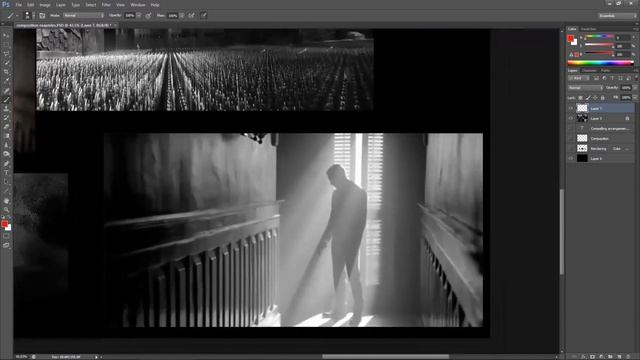This screenshot has width=640, height=360.
Task: Select the Clone Stamp tool
Action: pos(6,109)
